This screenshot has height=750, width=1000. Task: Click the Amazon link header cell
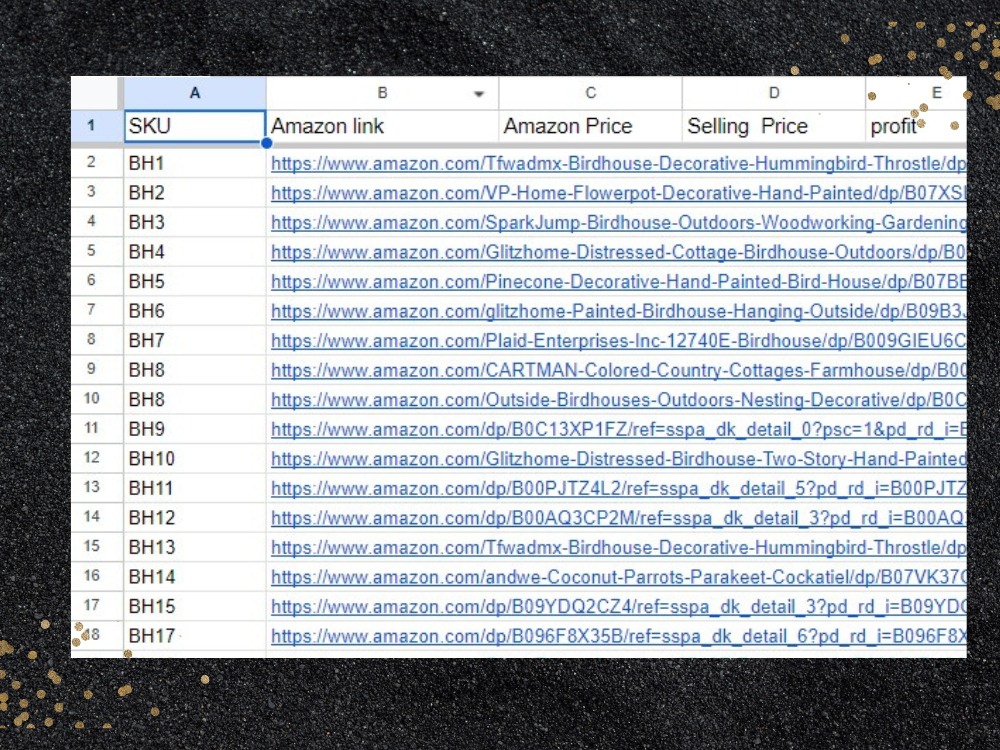(x=382, y=126)
